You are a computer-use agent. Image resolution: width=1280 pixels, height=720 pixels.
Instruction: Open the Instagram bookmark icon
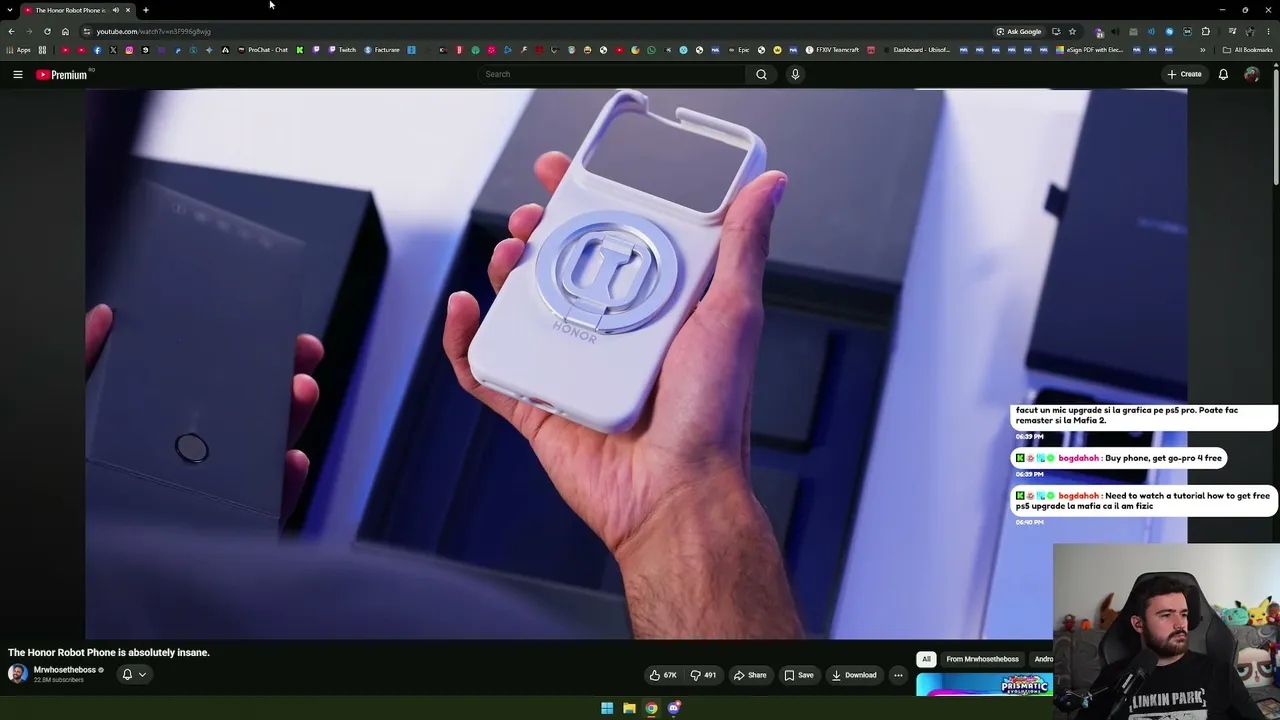pos(129,50)
